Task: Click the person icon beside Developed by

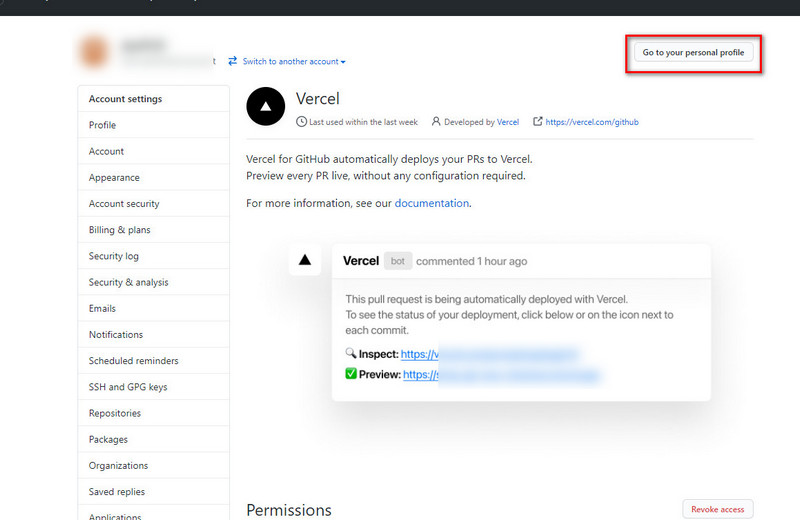Action: coord(436,121)
